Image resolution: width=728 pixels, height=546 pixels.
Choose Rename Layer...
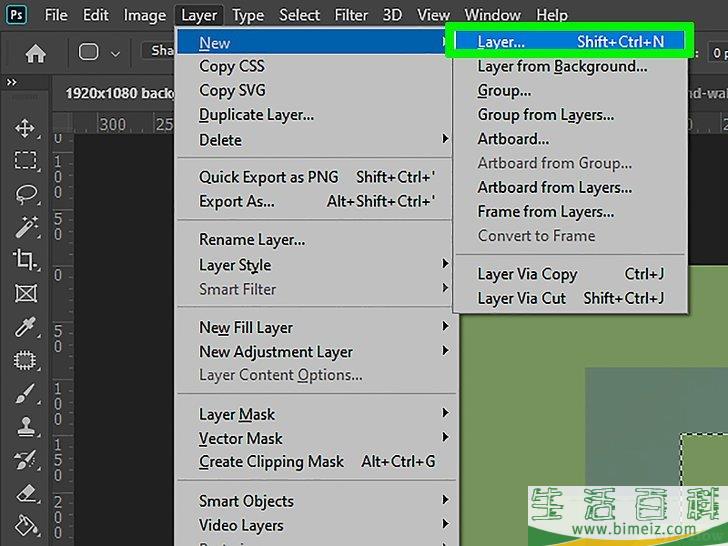pos(314,240)
